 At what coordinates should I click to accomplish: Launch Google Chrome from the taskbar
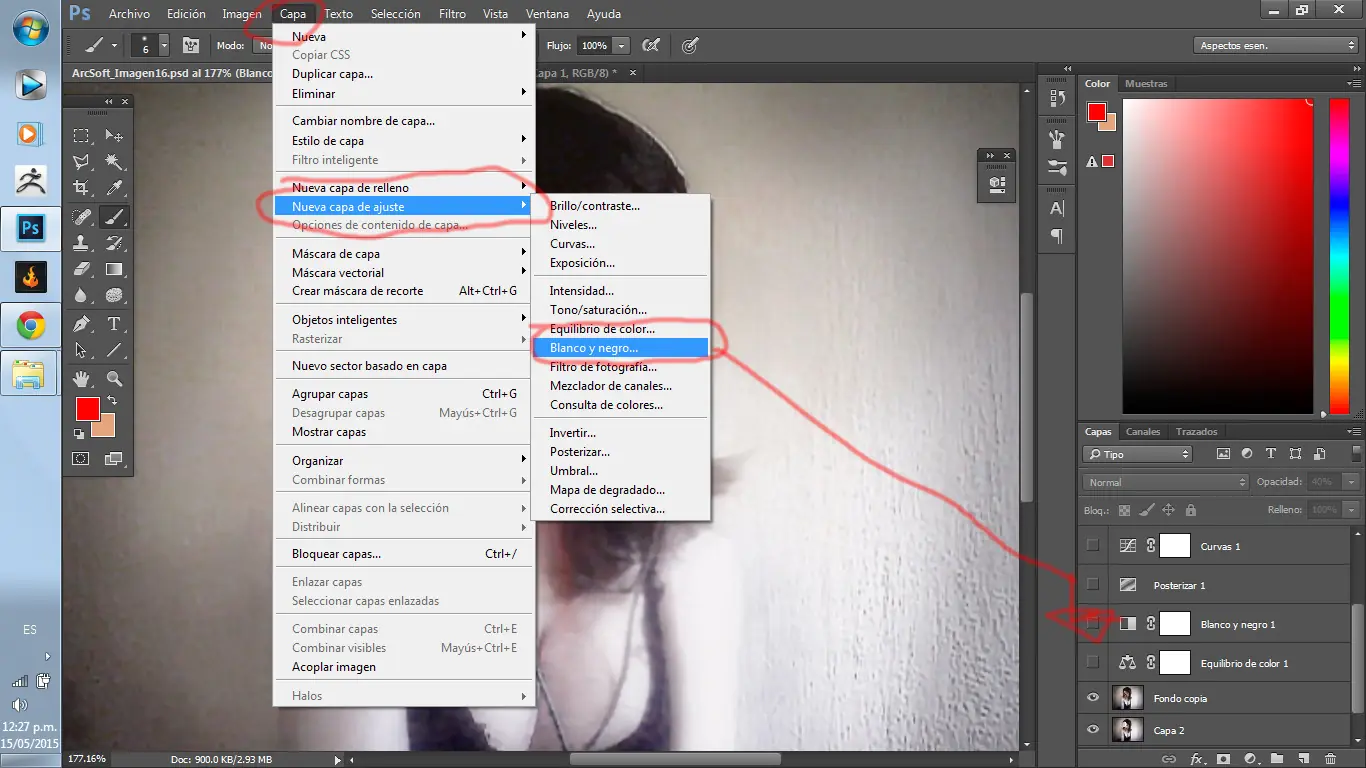tap(31, 326)
